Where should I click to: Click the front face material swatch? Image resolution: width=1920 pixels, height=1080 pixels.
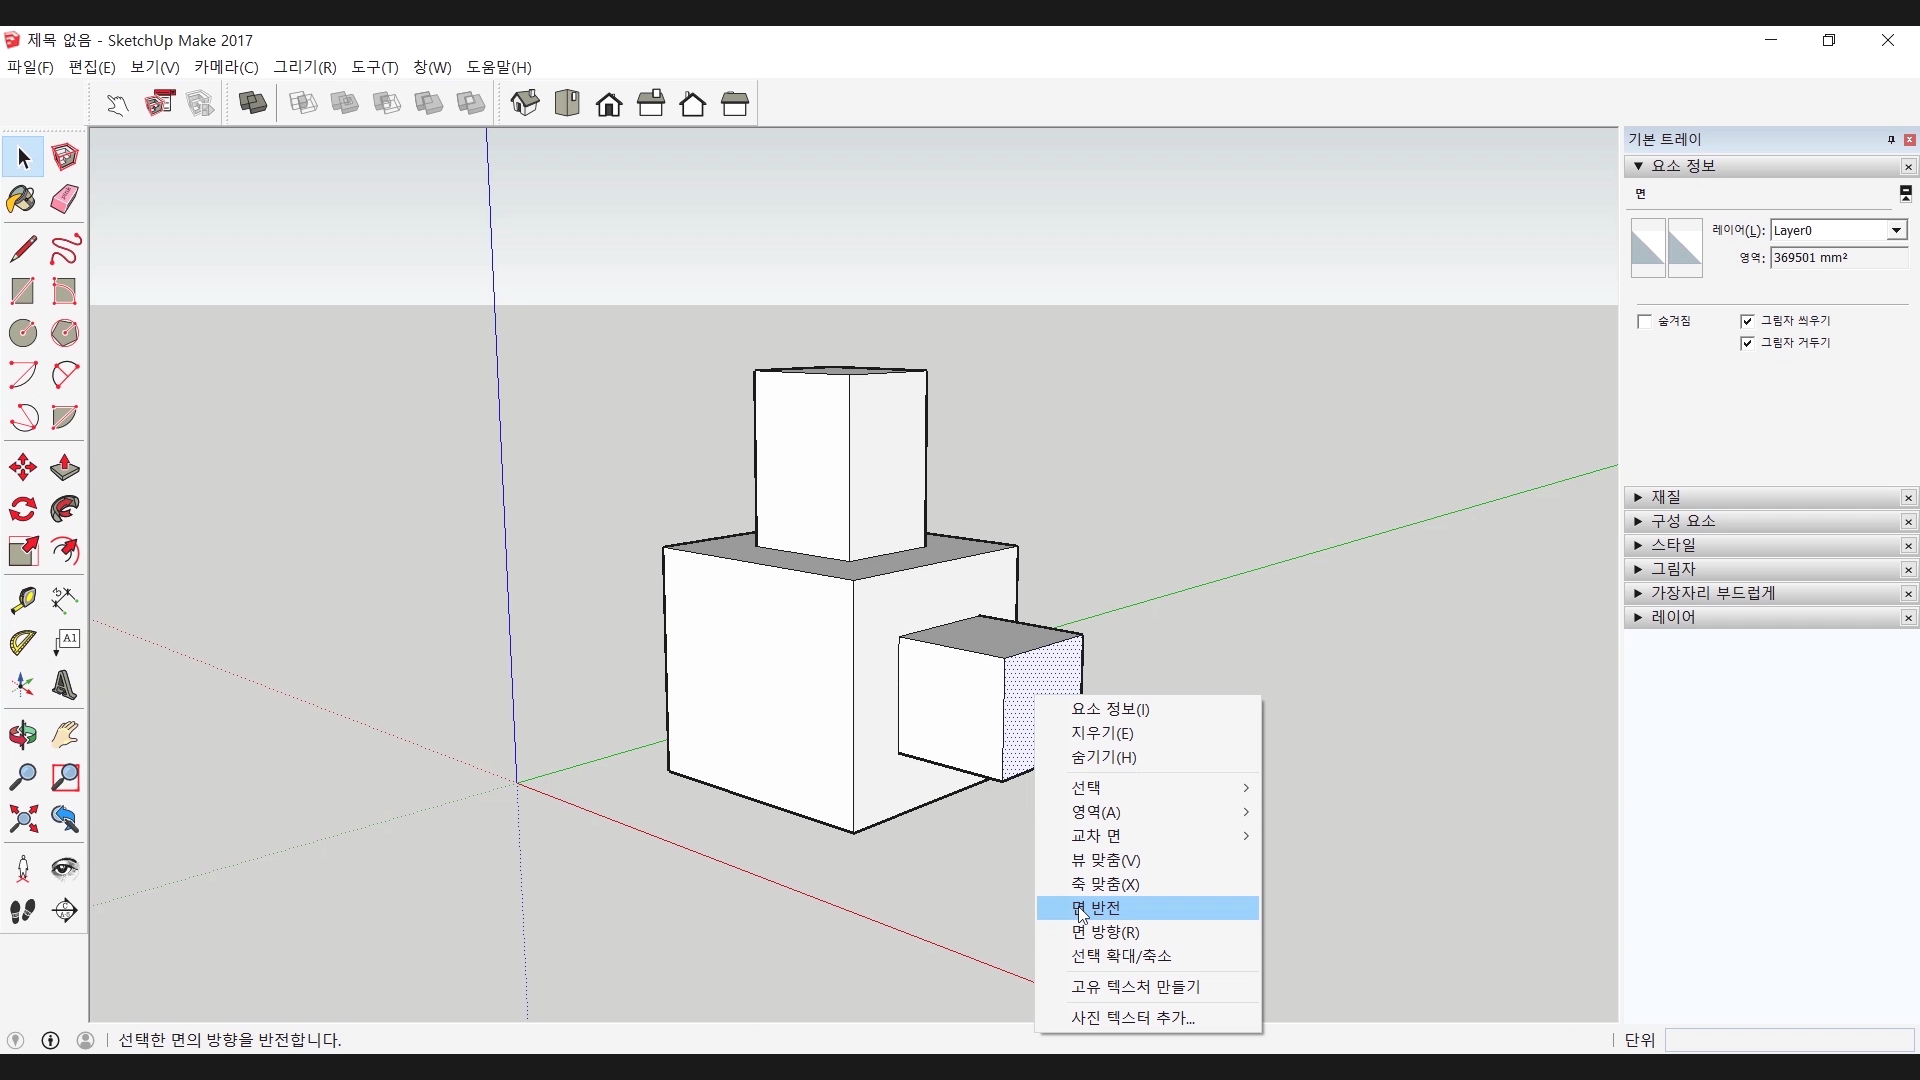1648,247
